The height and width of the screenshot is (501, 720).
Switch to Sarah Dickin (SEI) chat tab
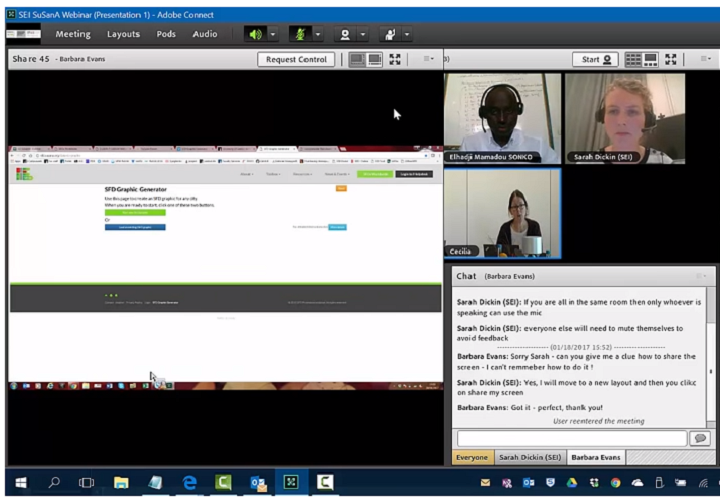point(530,457)
